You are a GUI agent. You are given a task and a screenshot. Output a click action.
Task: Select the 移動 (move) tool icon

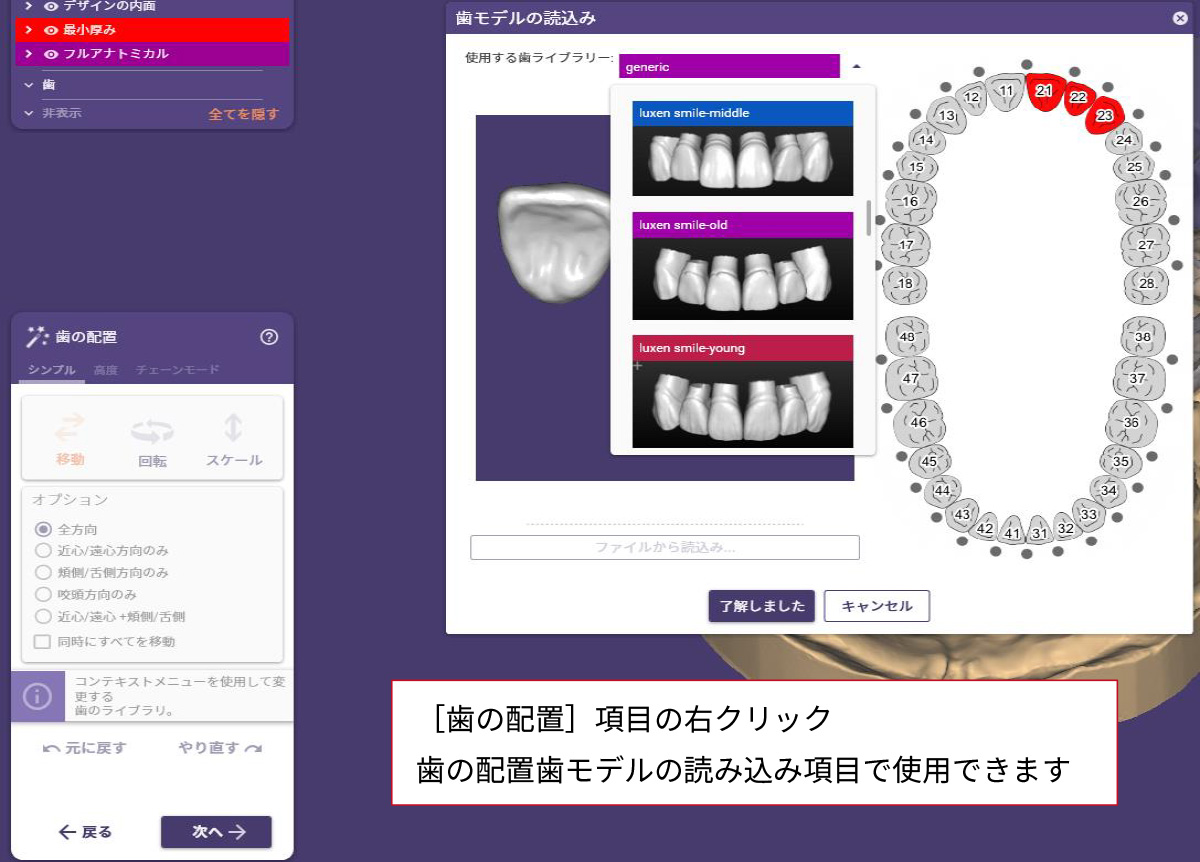[x=70, y=430]
